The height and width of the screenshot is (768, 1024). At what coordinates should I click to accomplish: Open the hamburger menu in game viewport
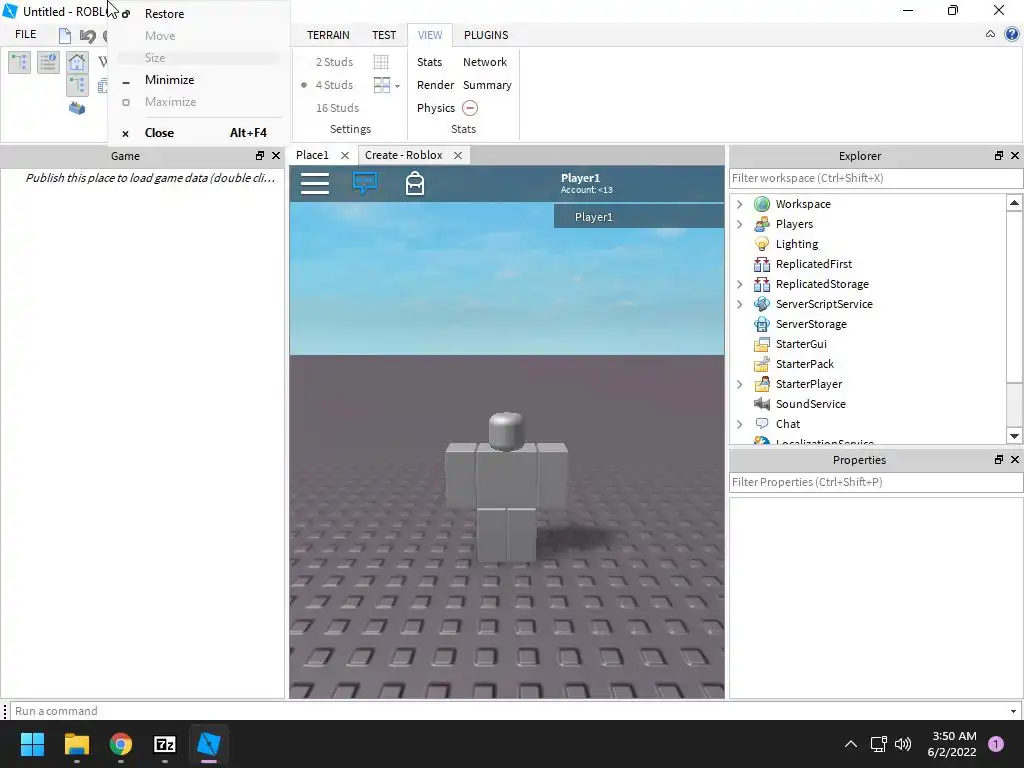coord(315,184)
